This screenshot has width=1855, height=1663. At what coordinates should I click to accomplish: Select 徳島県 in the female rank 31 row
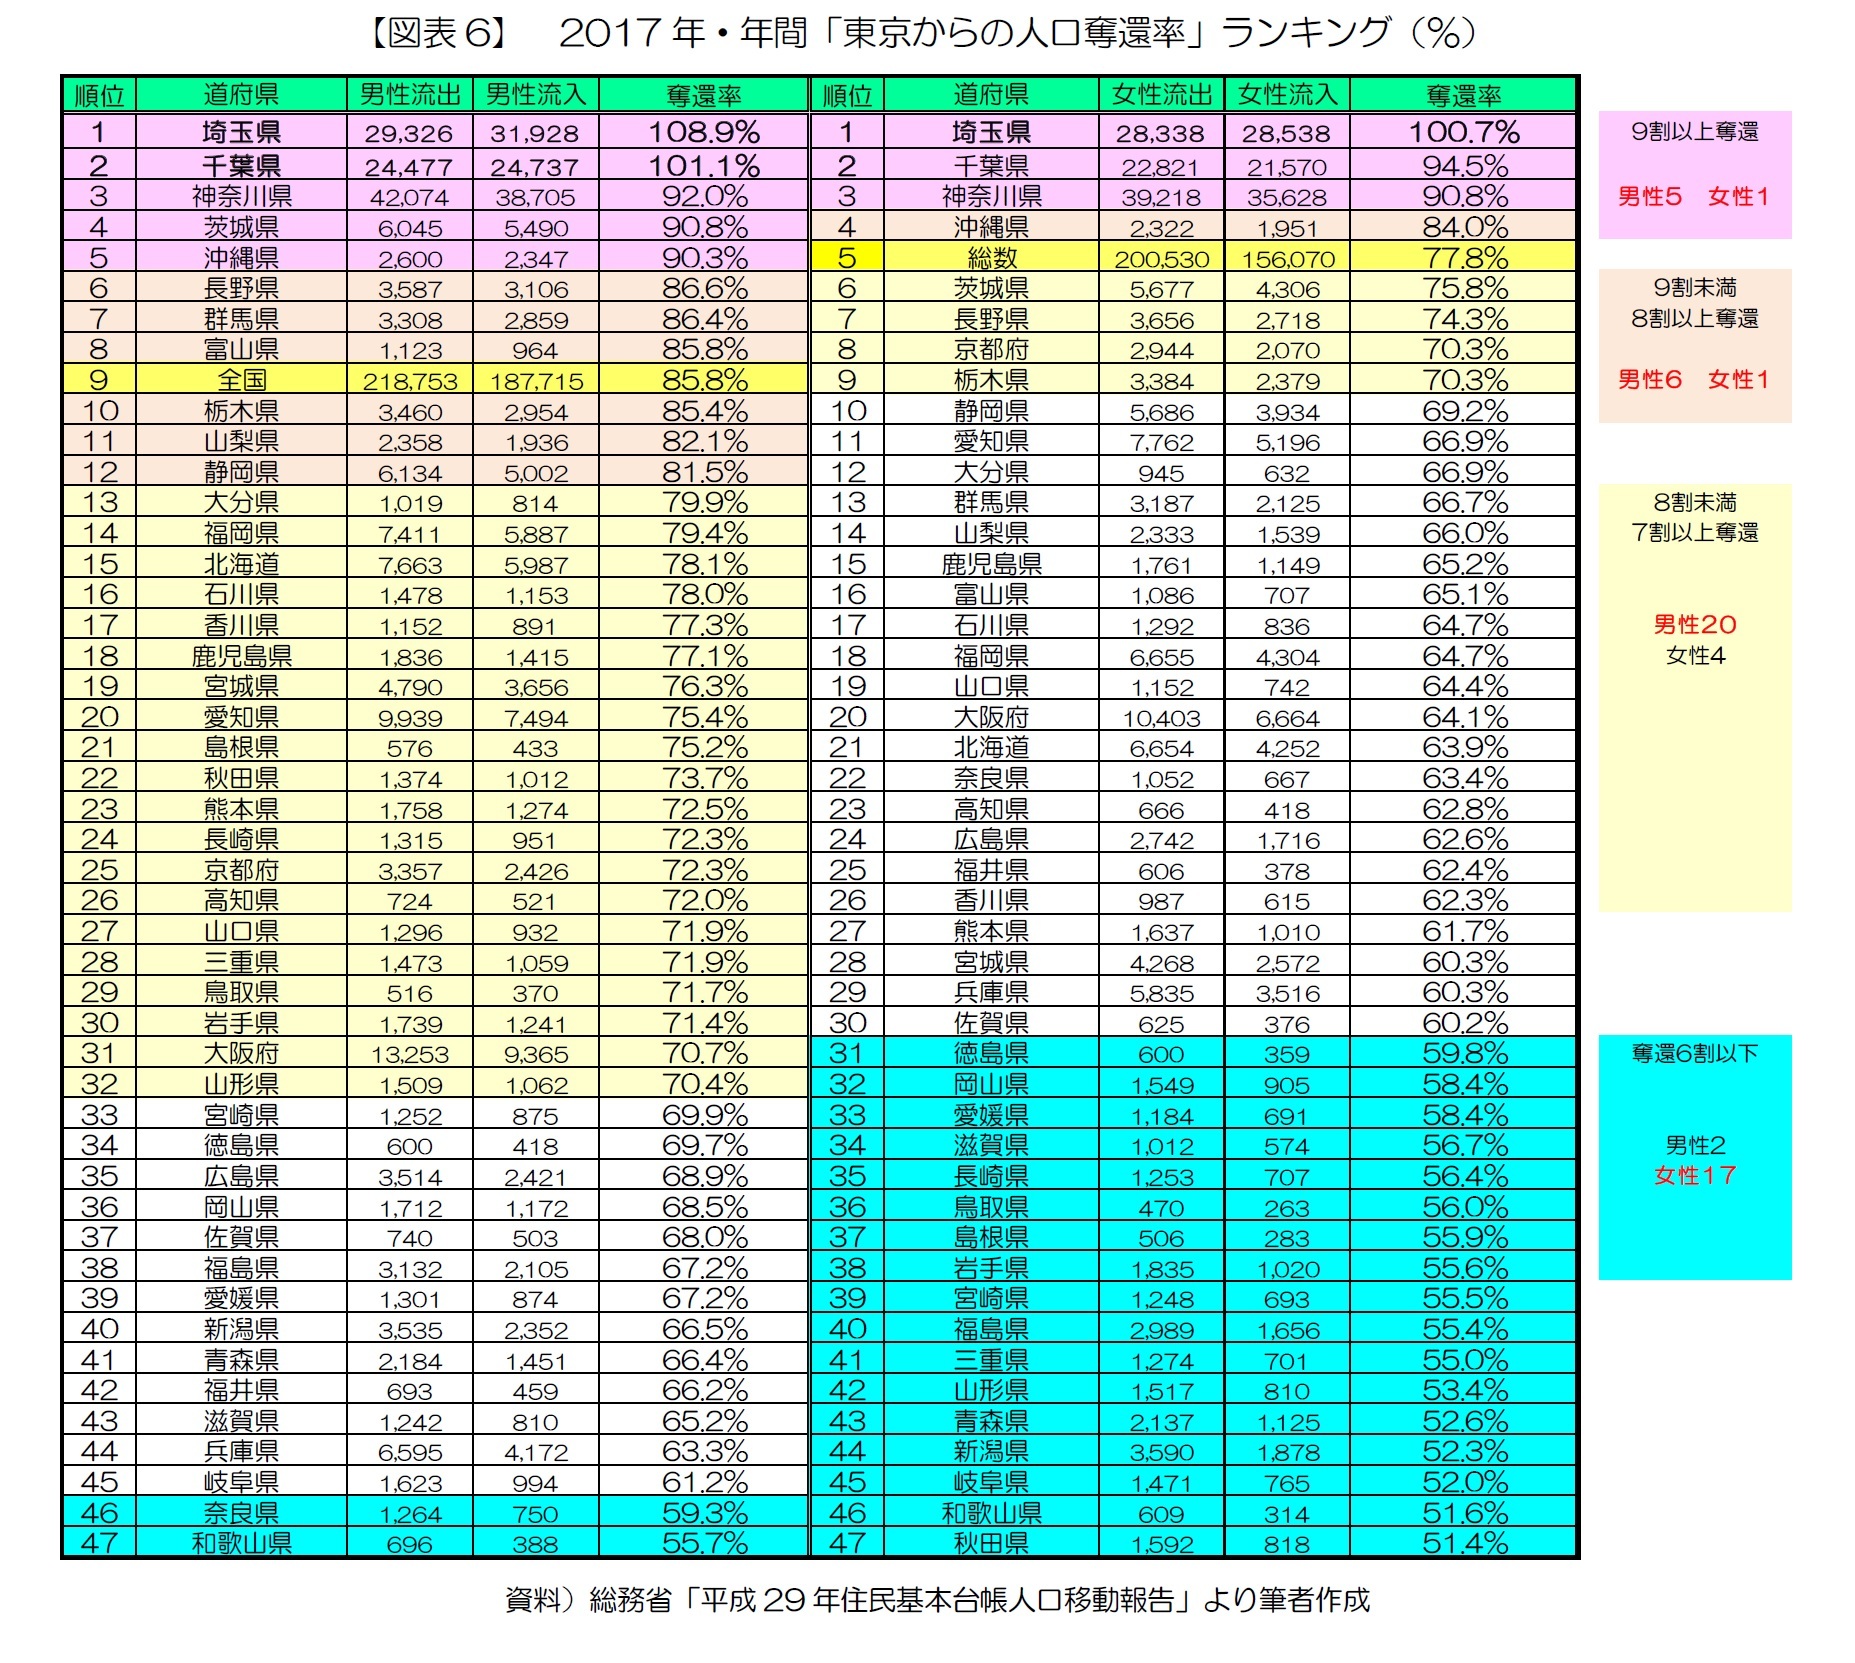click(991, 1053)
